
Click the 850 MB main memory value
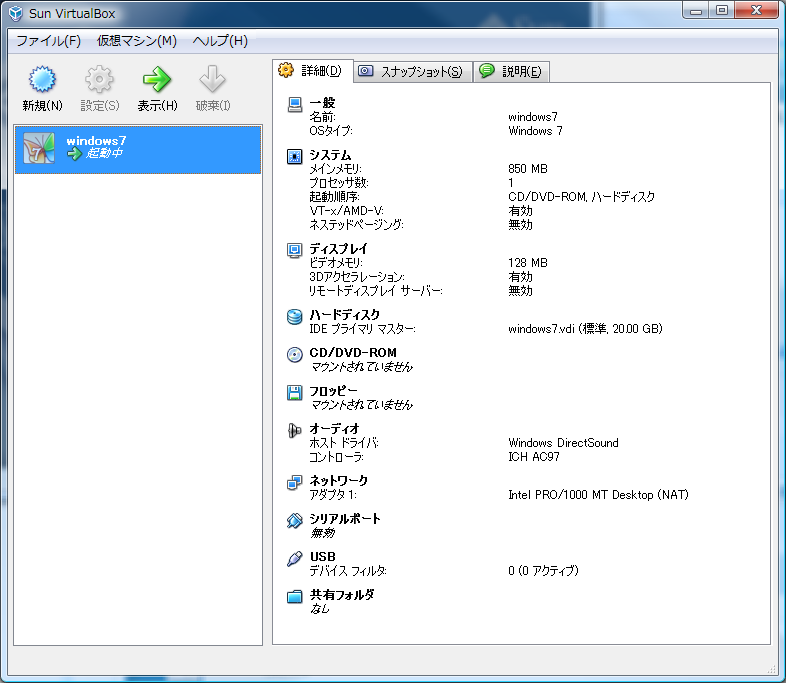tap(528, 169)
